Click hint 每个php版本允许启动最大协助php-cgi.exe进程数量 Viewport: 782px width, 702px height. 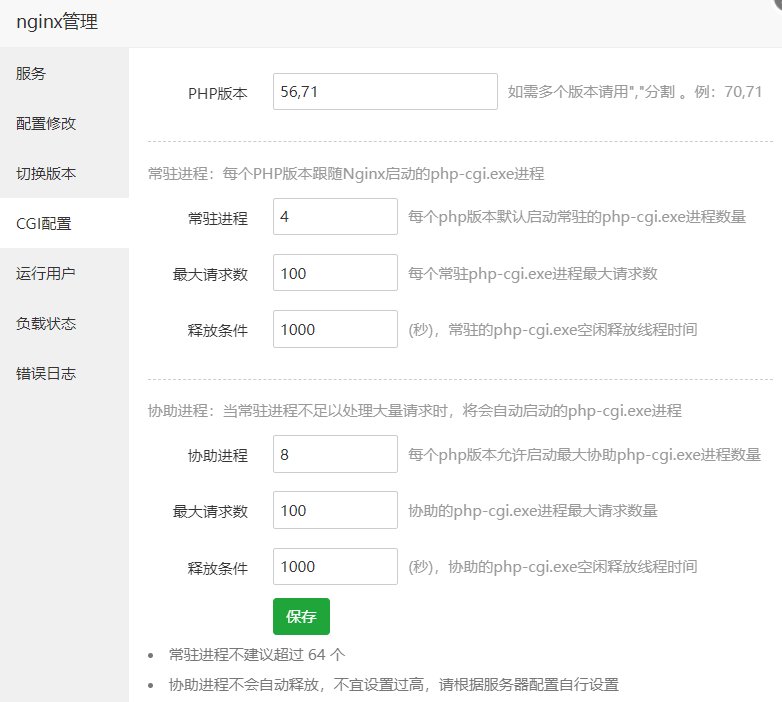(x=585, y=455)
